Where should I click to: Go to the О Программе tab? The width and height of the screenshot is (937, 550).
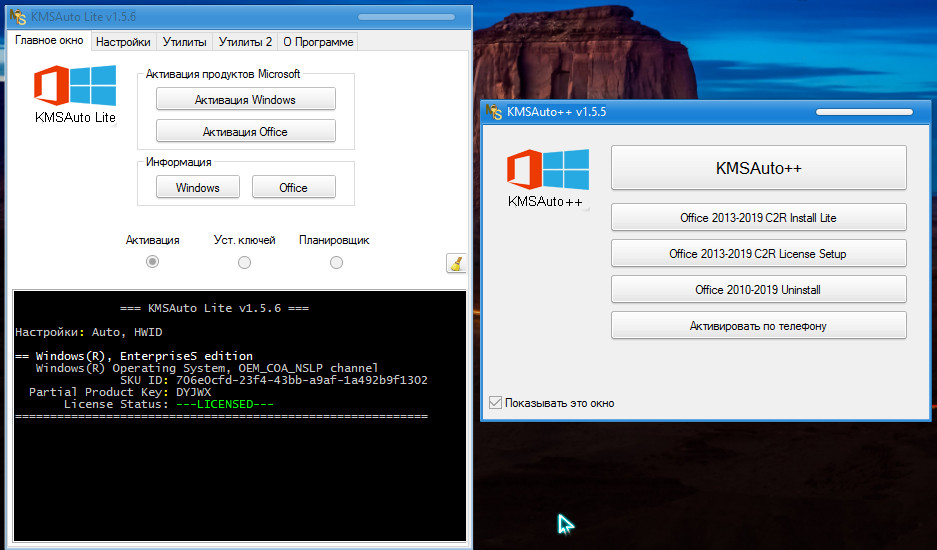[x=317, y=42]
